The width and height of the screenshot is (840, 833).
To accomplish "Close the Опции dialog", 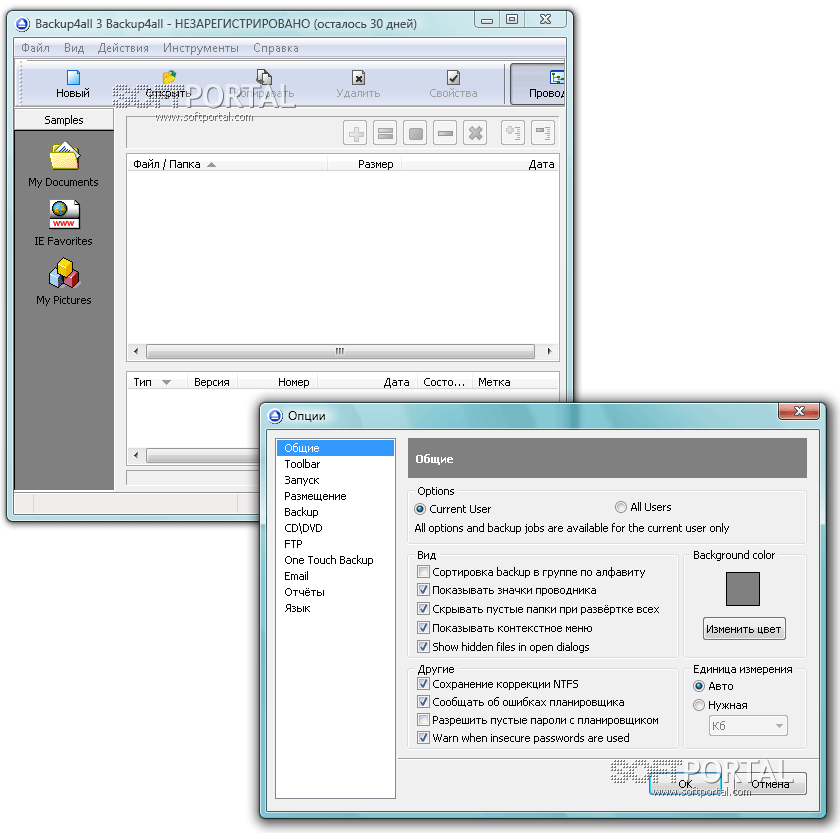I will [799, 411].
